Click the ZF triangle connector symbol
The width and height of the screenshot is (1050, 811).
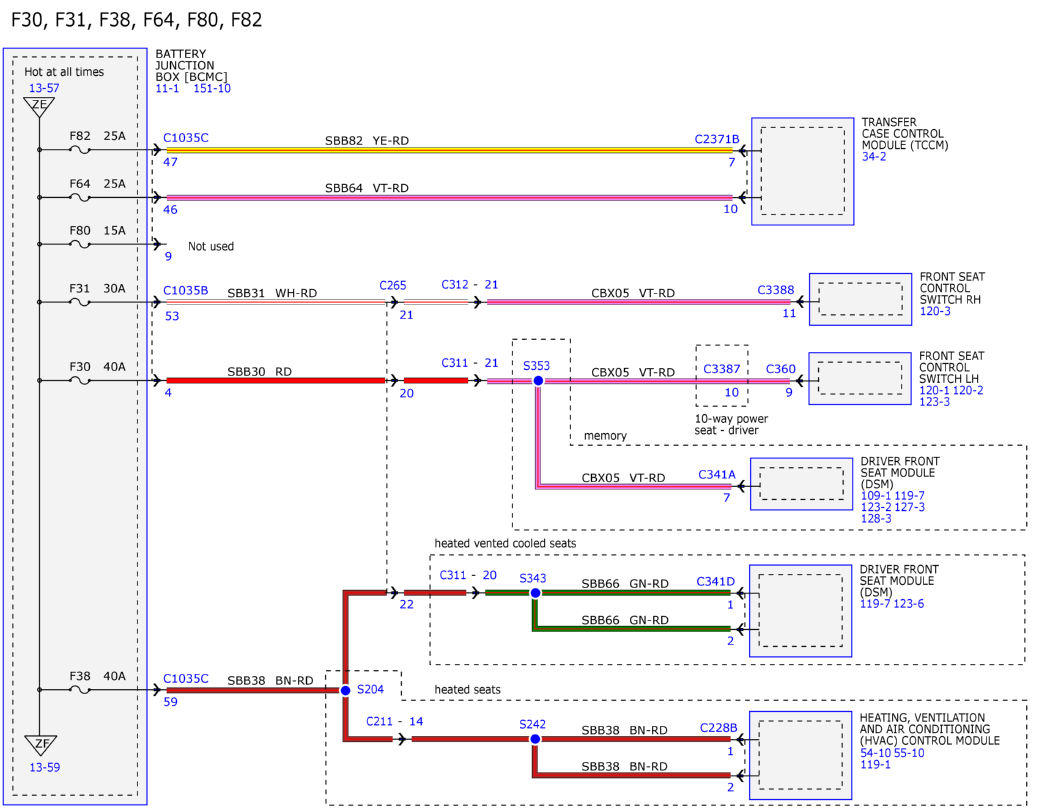[40, 744]
